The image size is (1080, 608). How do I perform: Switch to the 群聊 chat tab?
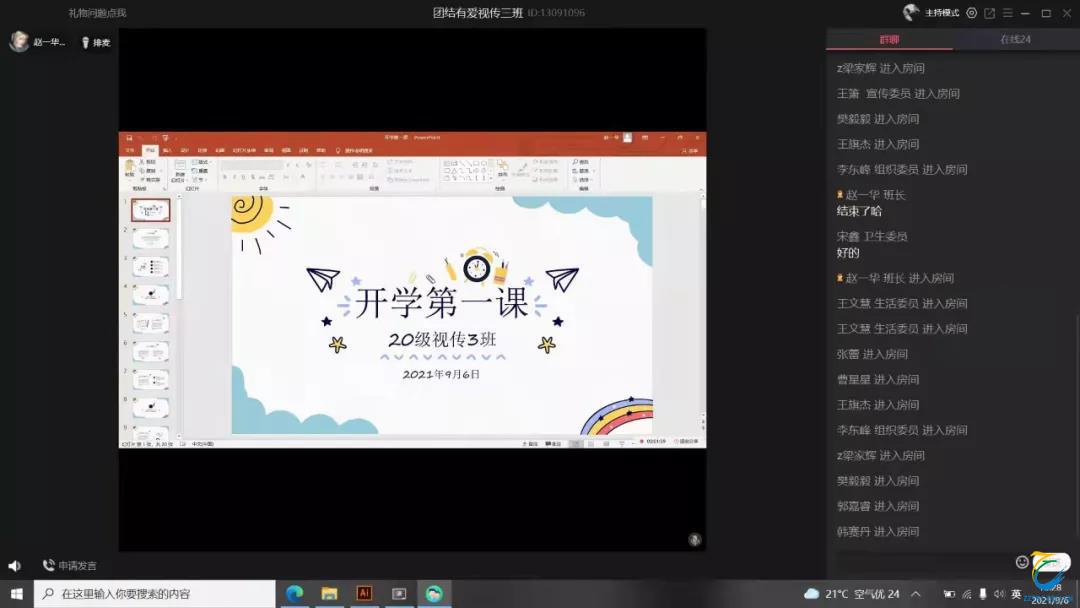[x=889, y=40]
